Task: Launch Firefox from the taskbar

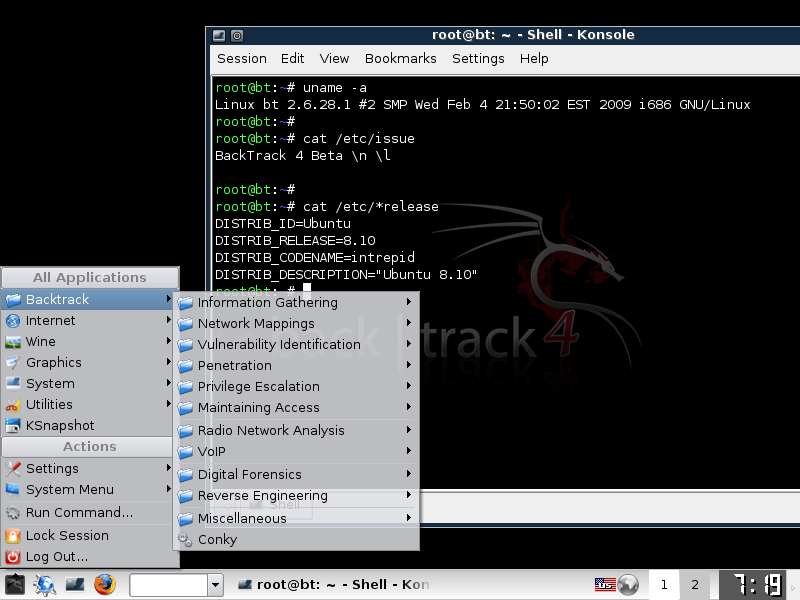Action: pyautogui.click(x=103, y=584)
